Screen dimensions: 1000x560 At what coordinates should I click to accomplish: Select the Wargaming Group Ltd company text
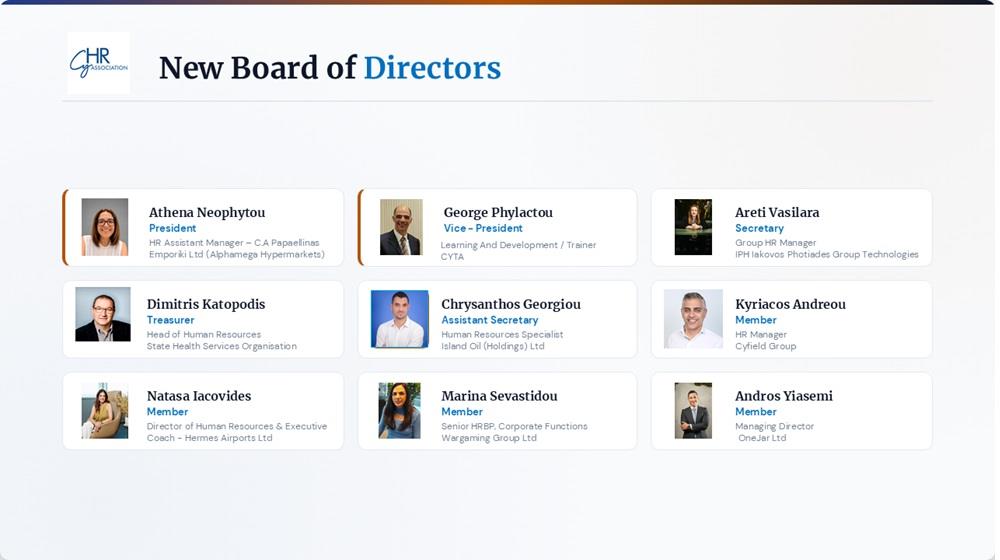489,438
